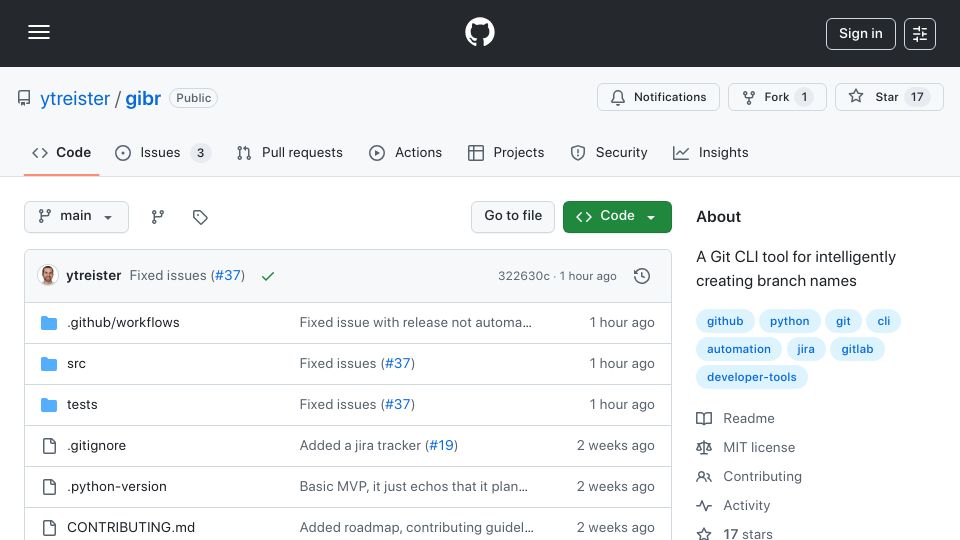Switch to the Code tab
This screenshot has height=540, width=960.
point(61,152)
